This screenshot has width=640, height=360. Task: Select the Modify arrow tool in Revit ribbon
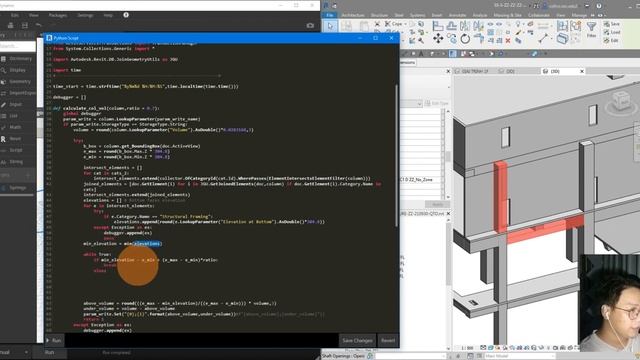coord(330,26)
